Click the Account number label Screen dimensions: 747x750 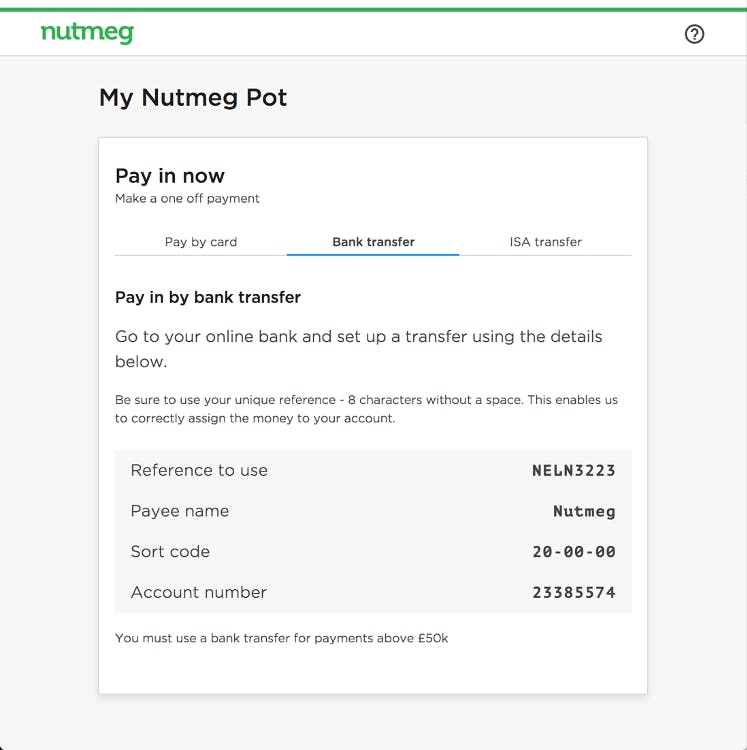198,593
